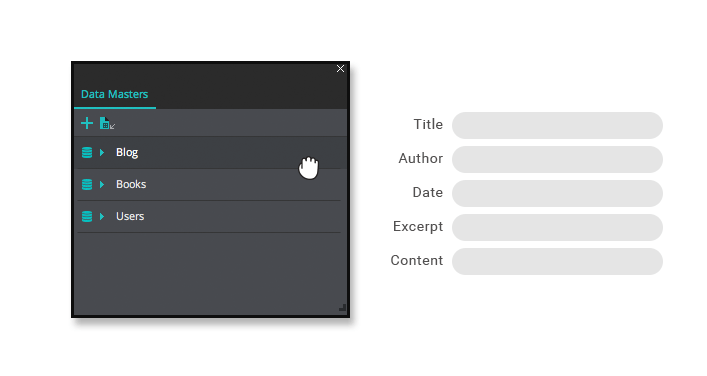The image size is (707, 376).
Task: Add a new data master with plus icon
Action: click(87, 123)
